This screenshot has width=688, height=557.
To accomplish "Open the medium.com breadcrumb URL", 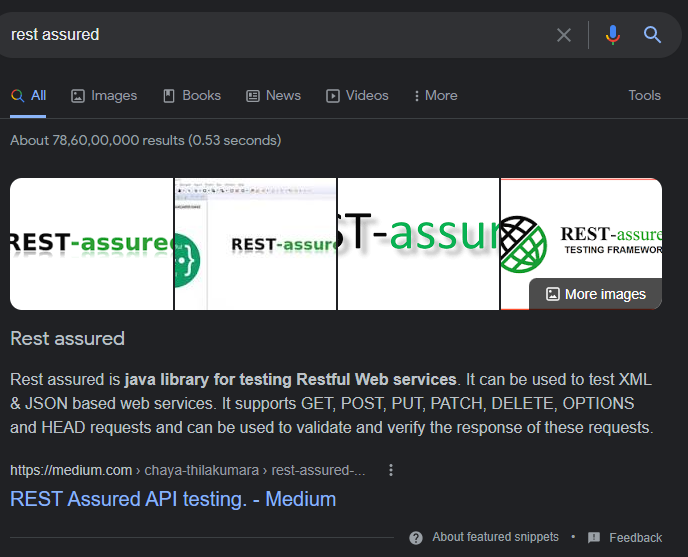I will pos(187,470).
